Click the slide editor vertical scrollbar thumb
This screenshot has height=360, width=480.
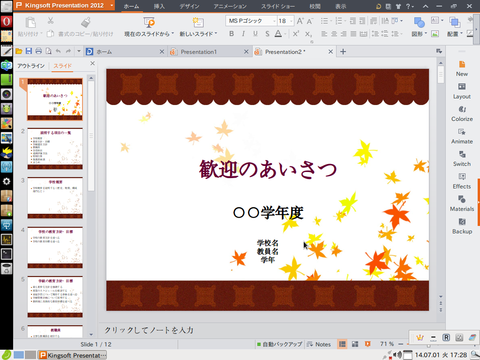point(441,74)
